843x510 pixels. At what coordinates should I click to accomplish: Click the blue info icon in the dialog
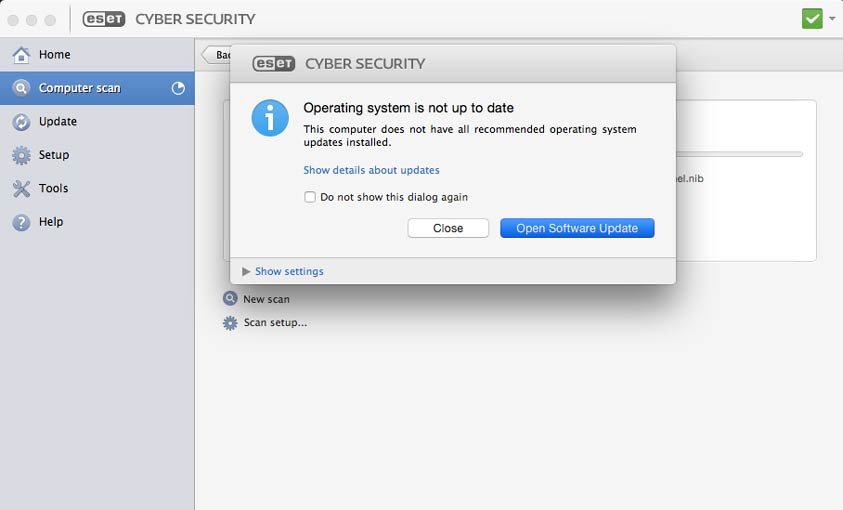coord(270,118)
